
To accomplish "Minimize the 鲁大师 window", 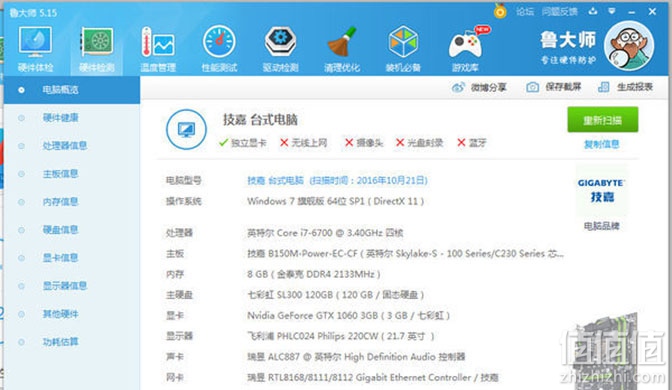I will (x=631, y=12).
